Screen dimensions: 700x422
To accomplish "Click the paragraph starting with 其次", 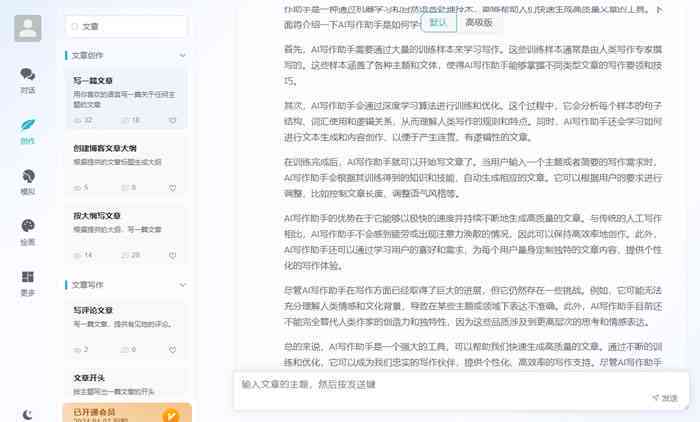I will 473,121.
